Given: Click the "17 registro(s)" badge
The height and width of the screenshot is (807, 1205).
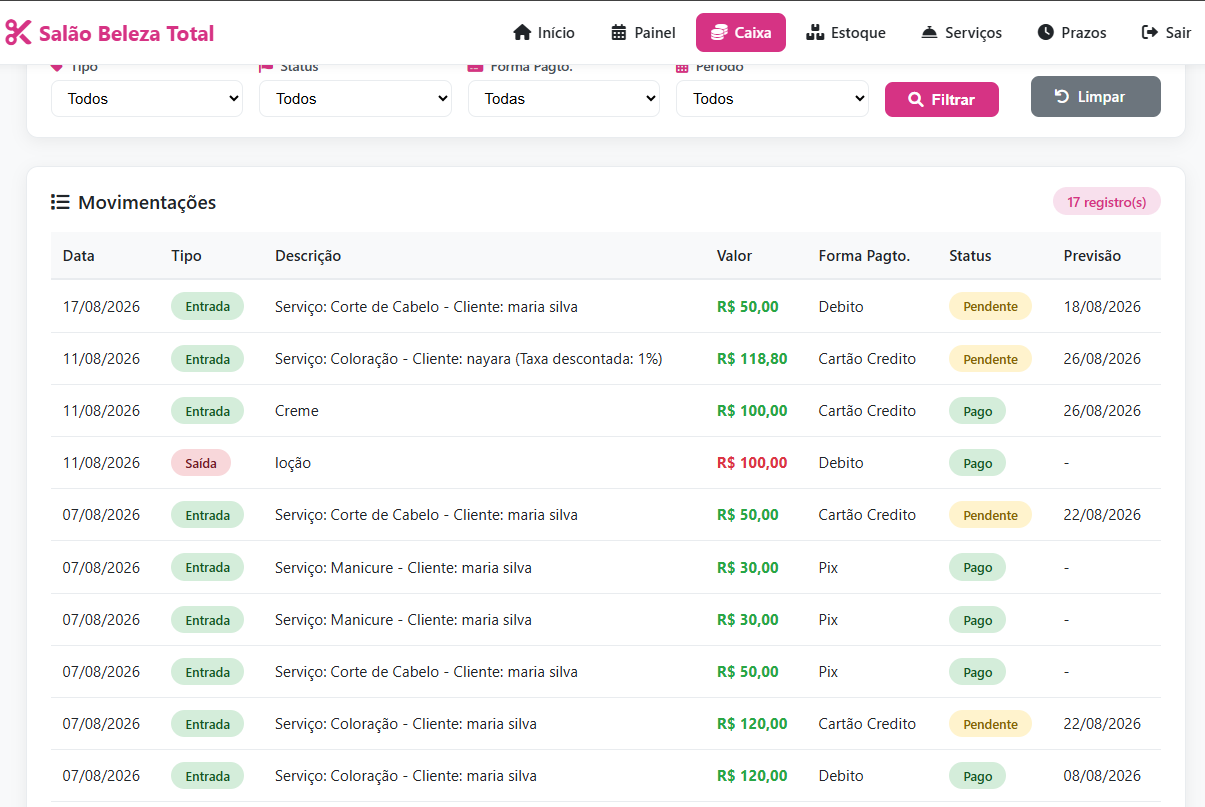Looking at the screenshot, I should (x=1107, y=202).
